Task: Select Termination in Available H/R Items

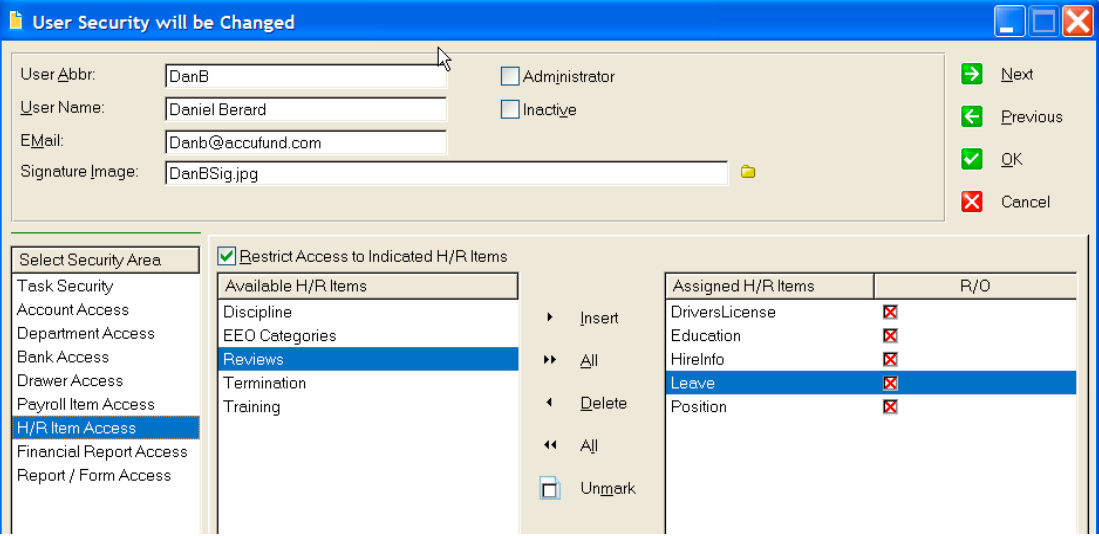Action: 368,383
